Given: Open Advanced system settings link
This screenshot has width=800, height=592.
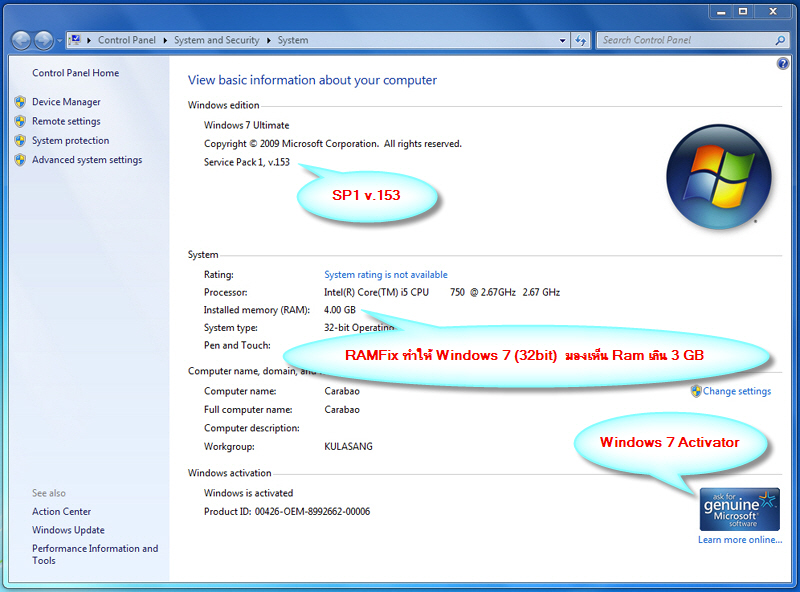Looking at the screenshot, I should click(87, 160).
